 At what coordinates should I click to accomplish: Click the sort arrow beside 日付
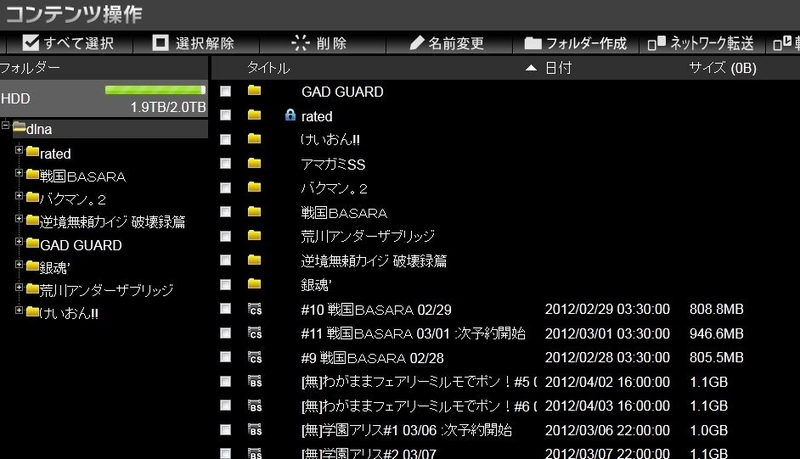pyautogui.click(x=531, y=68)
